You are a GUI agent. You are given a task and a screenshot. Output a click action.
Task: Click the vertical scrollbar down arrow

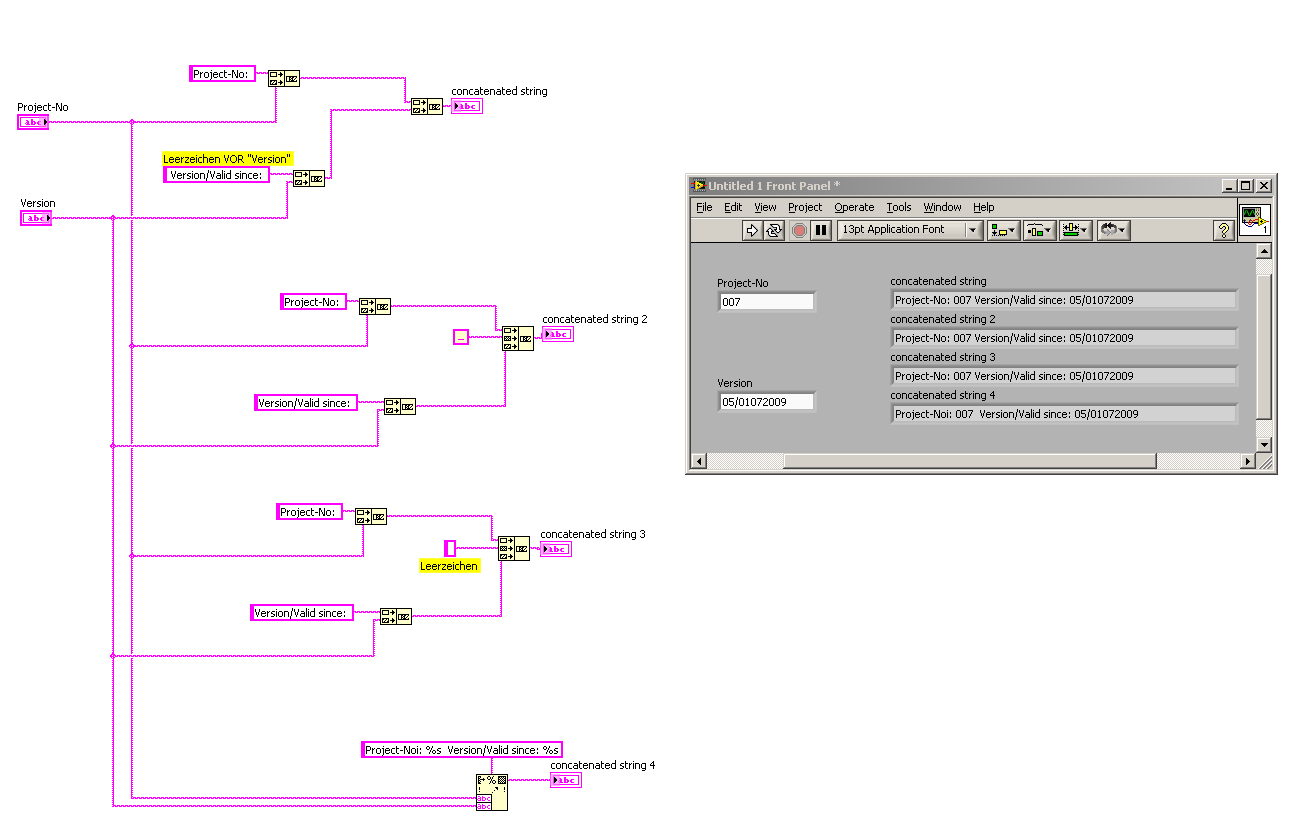1264,444
